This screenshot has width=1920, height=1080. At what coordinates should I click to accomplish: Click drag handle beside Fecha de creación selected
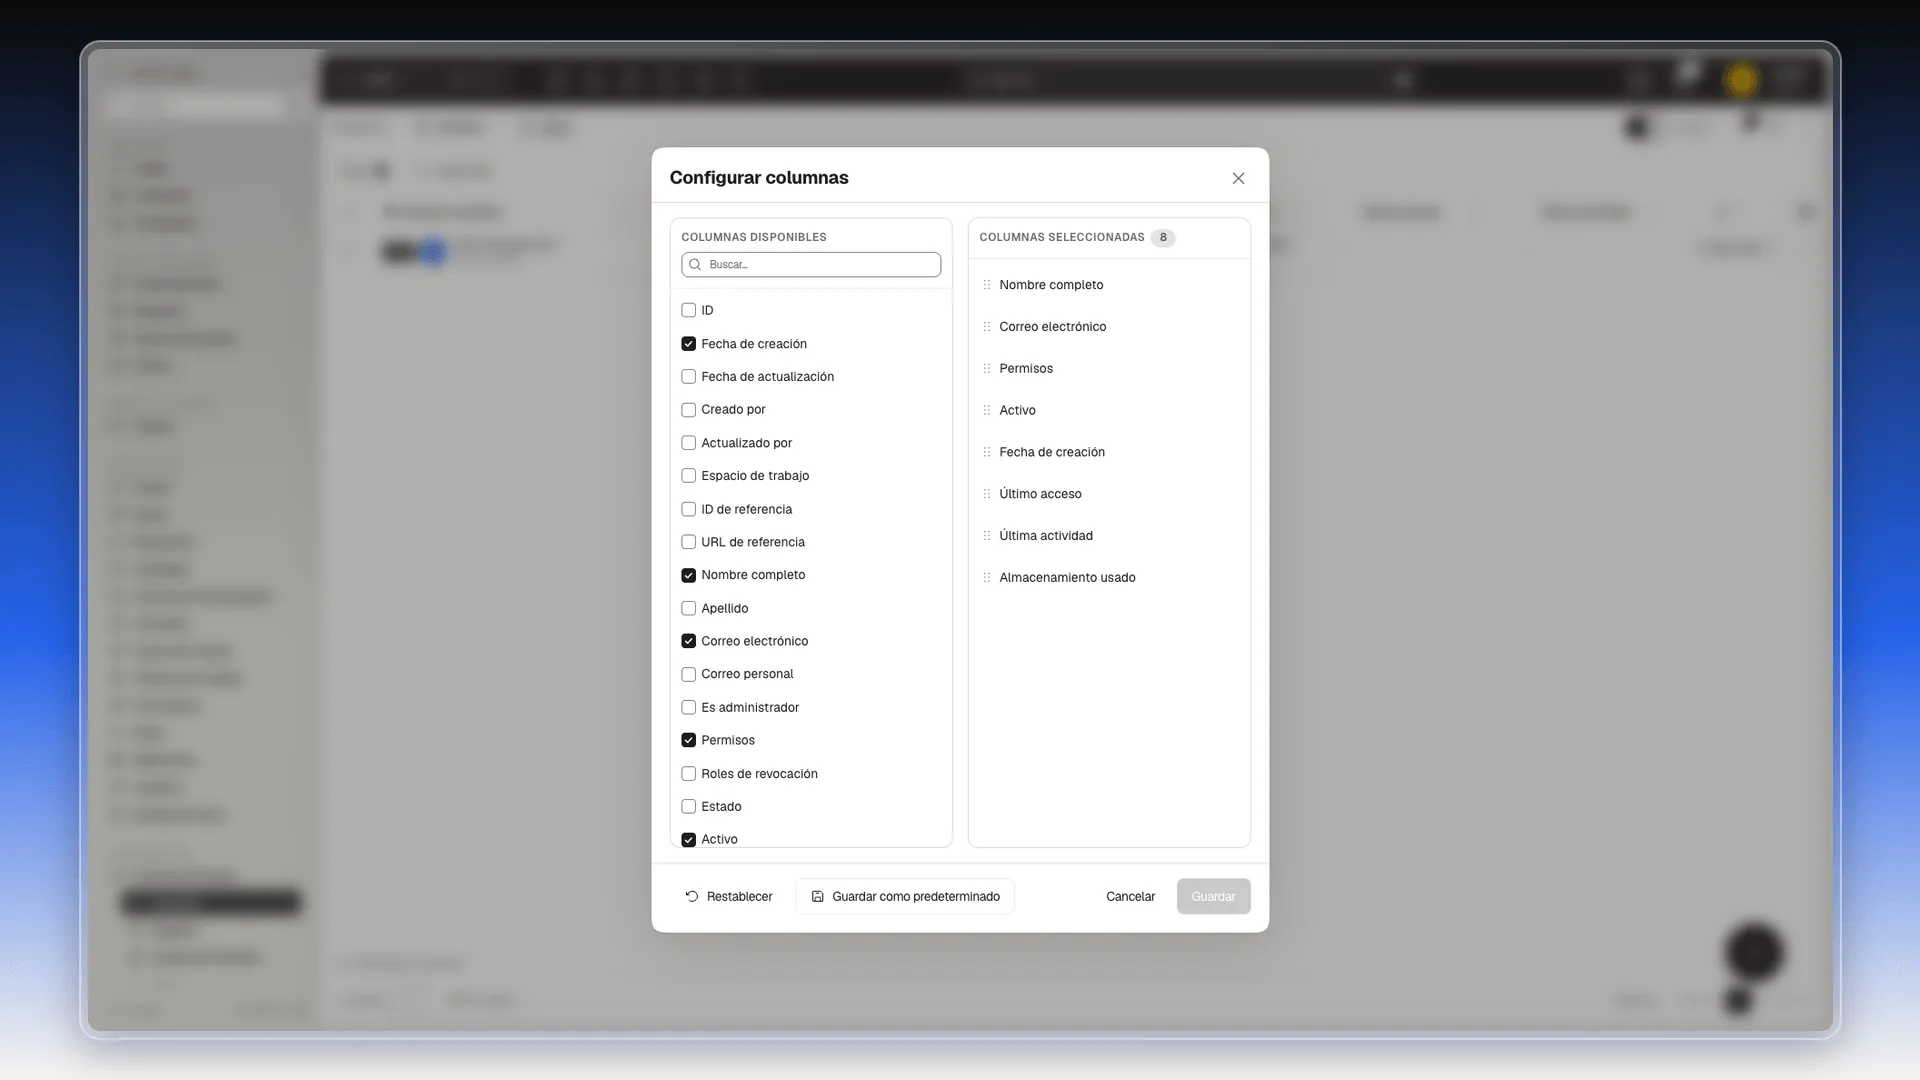987,452
